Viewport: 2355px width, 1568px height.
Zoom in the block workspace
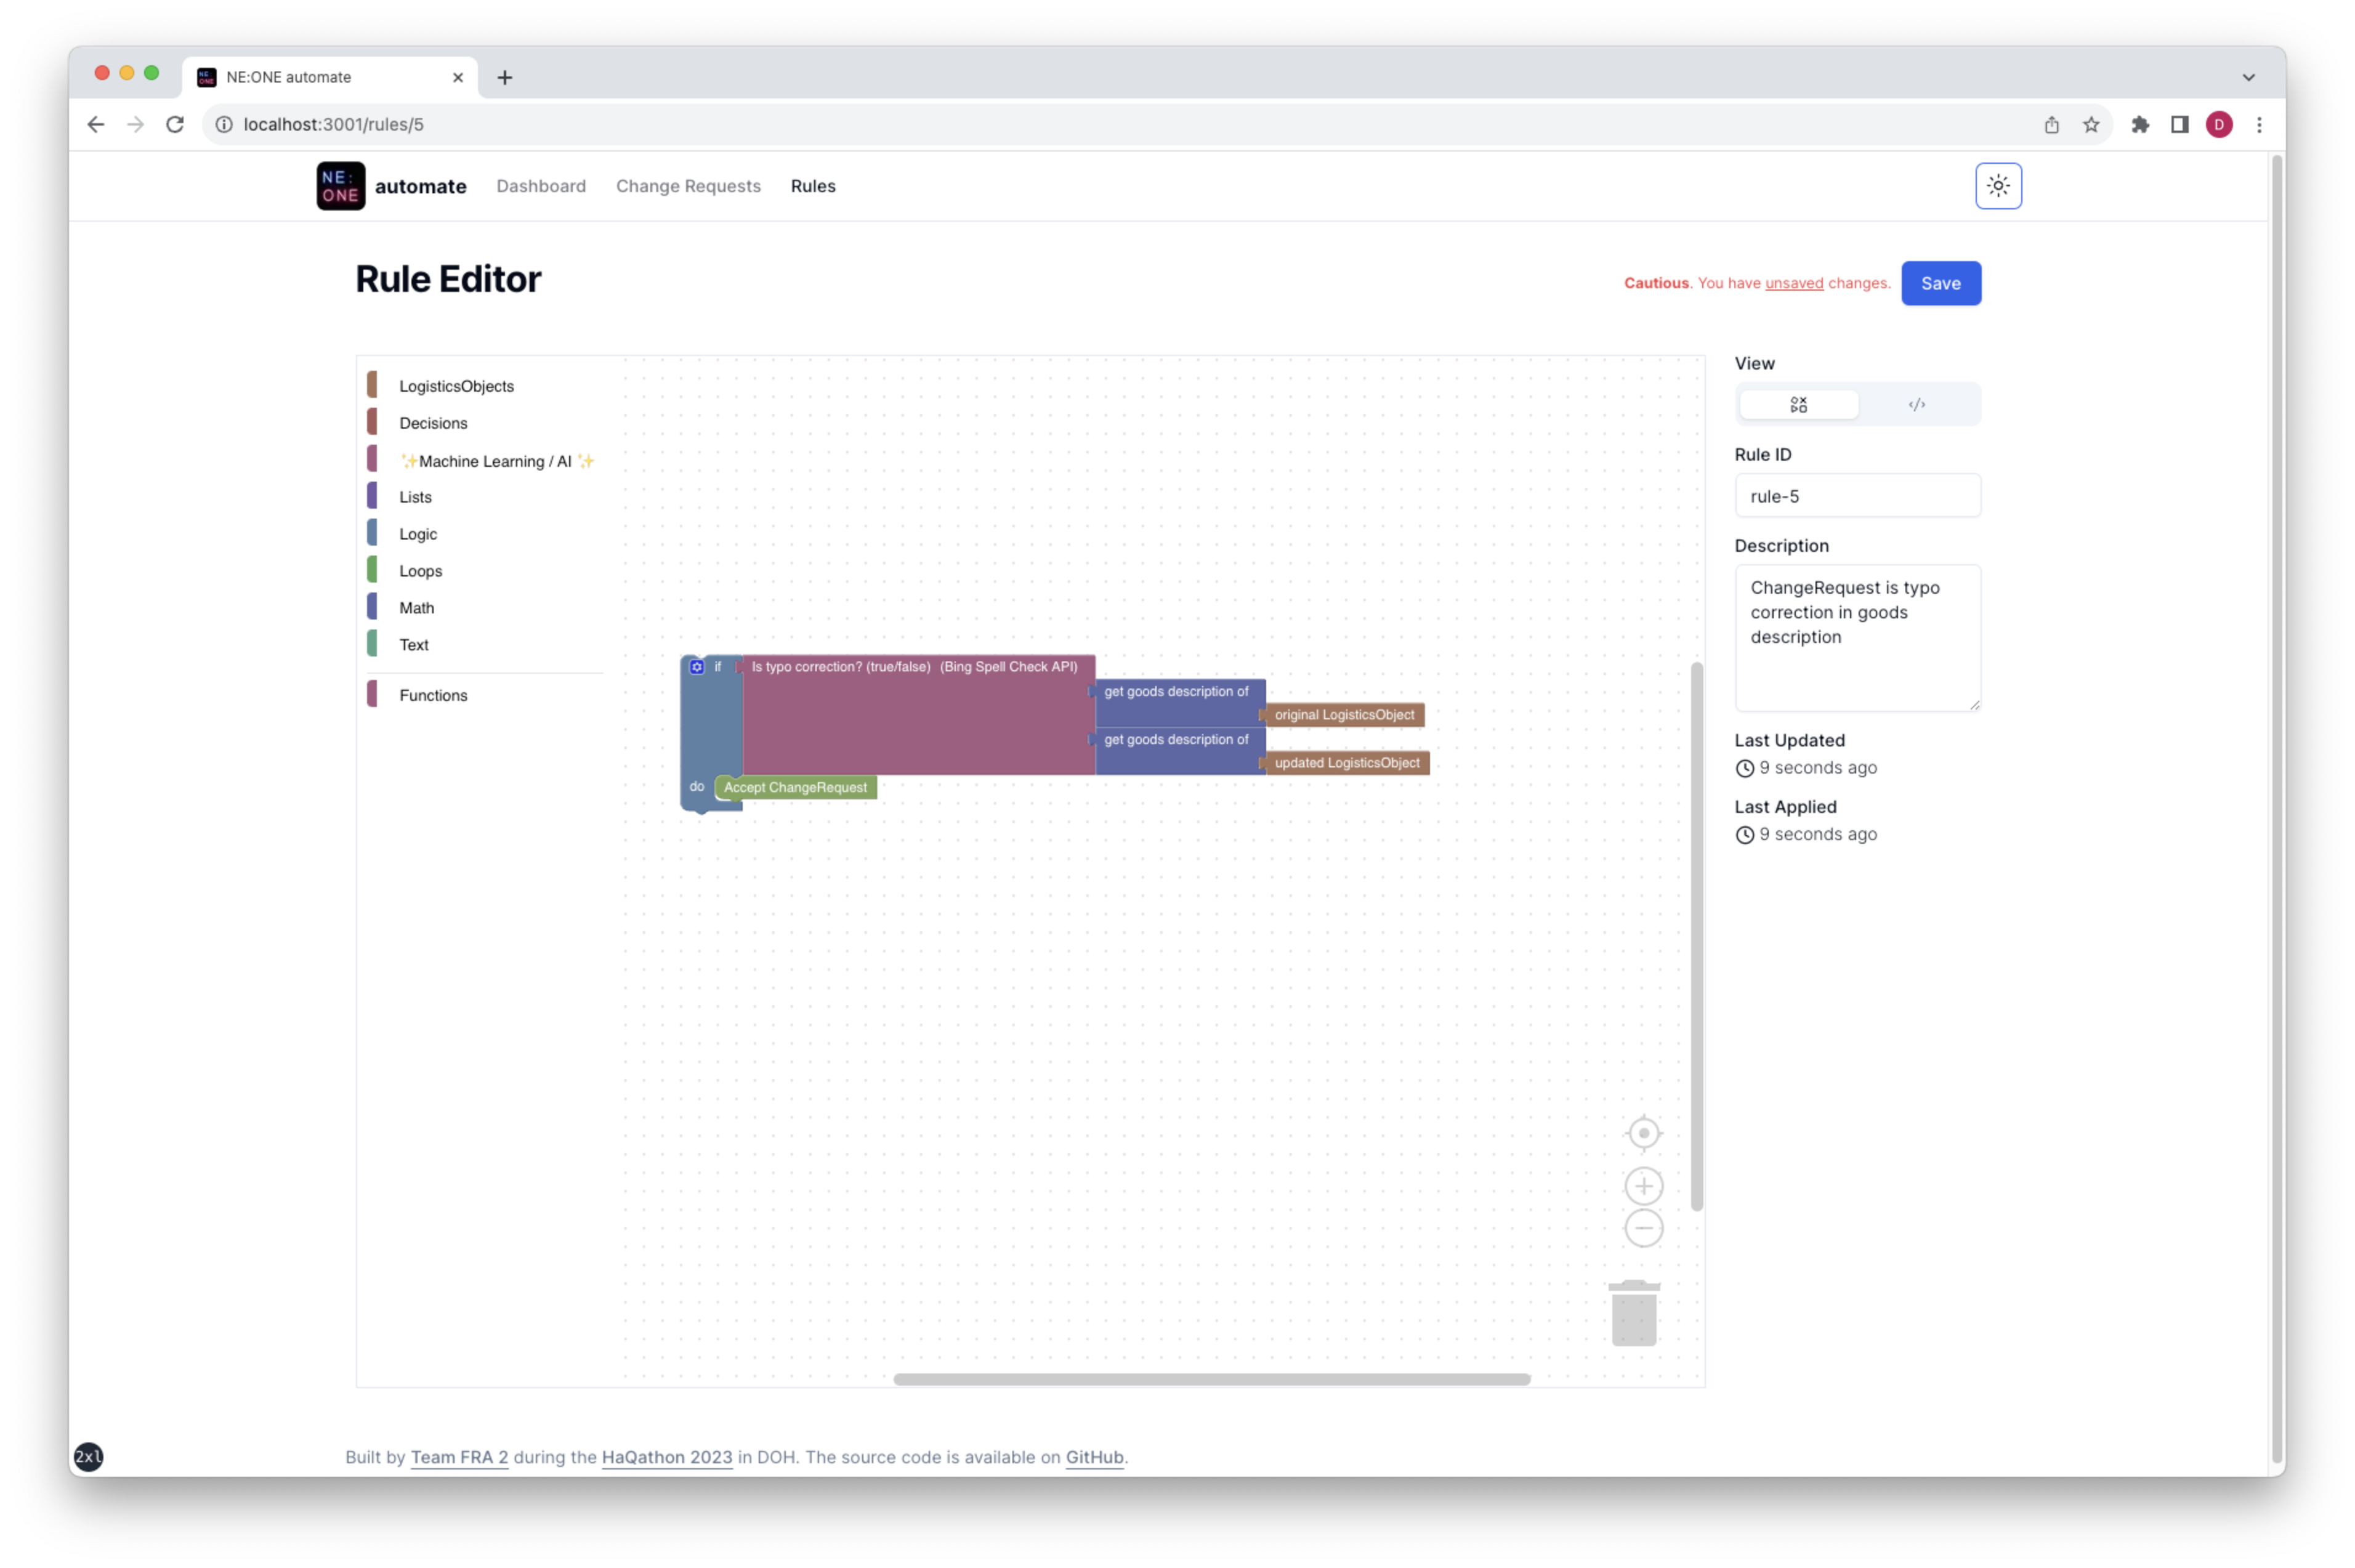[1643, 1186]
